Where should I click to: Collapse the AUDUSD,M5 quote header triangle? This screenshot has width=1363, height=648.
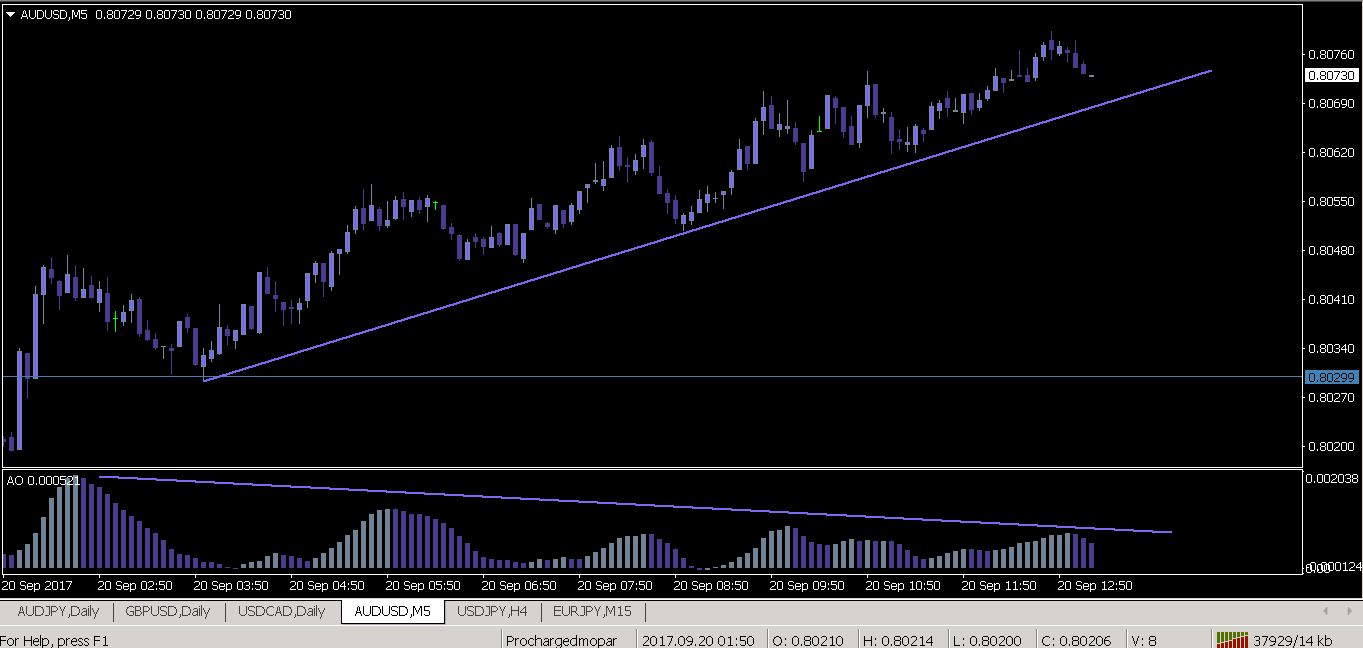(9, 15)
